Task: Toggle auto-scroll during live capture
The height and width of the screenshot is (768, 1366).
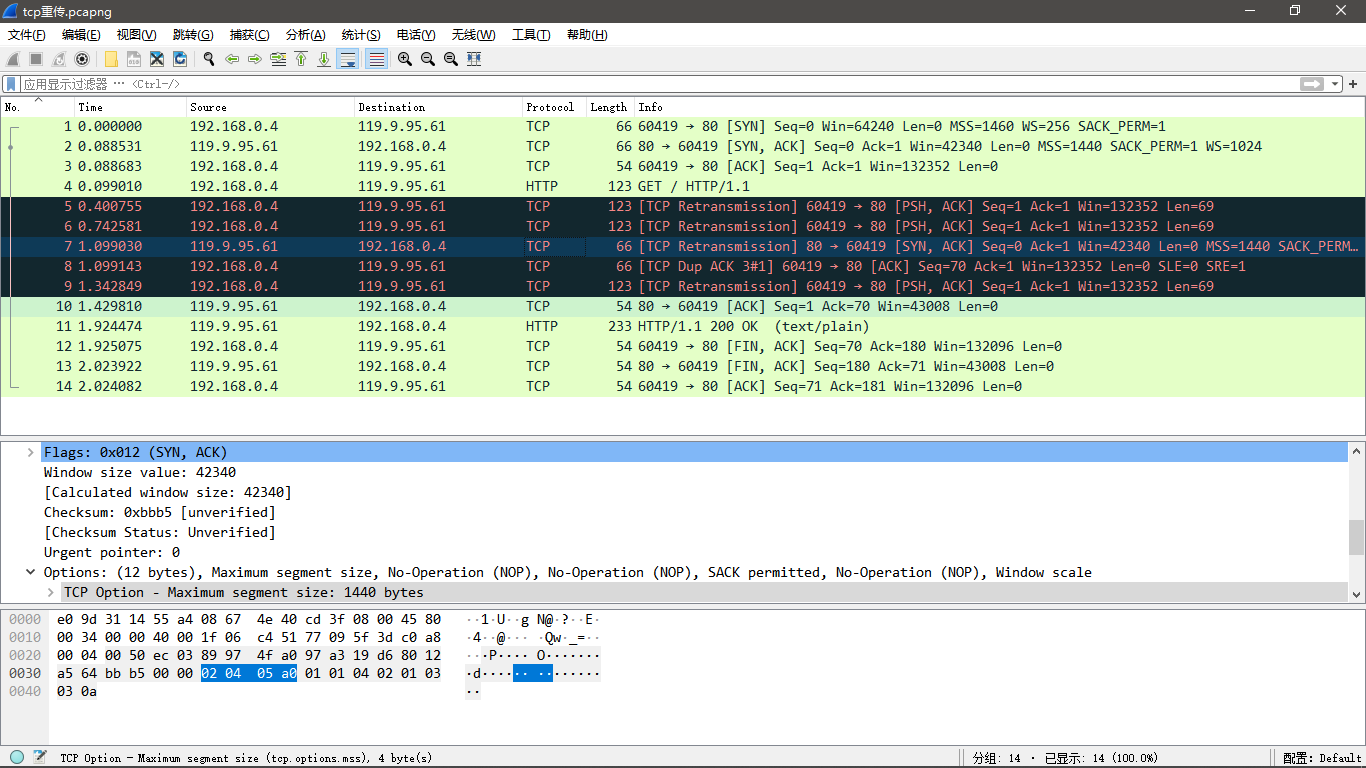Action: point(348,59)
